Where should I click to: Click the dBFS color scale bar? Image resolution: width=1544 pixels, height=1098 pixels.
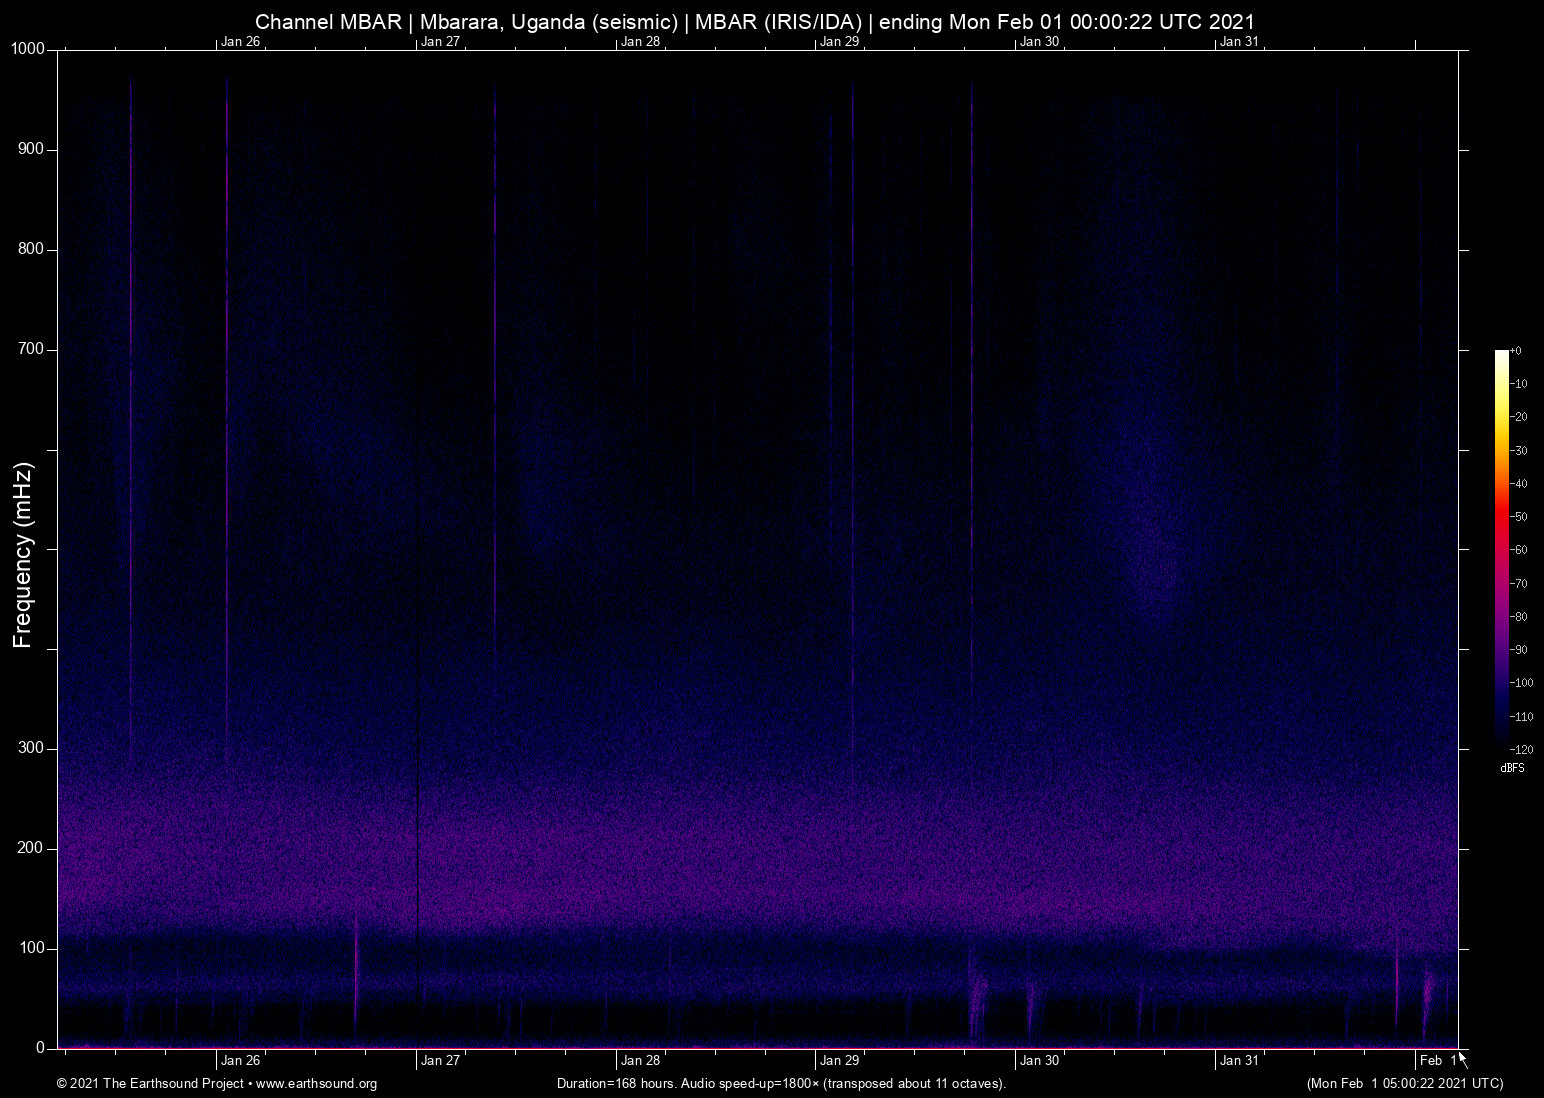coord(1501,548)
